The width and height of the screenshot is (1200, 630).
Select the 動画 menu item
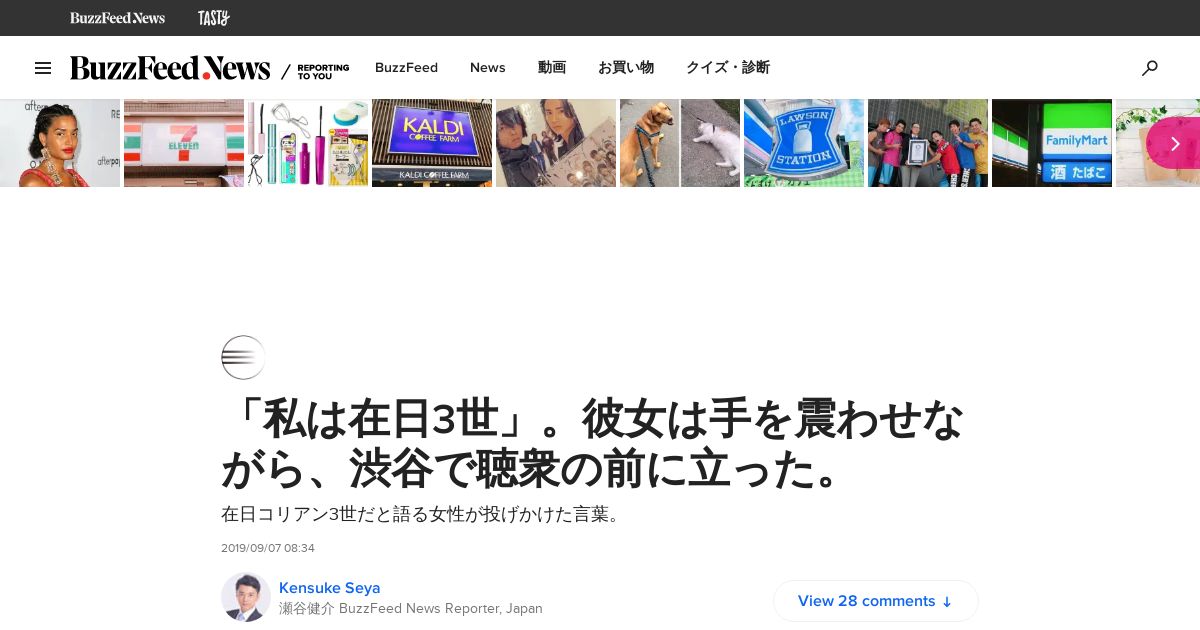[x=552, y=68]
